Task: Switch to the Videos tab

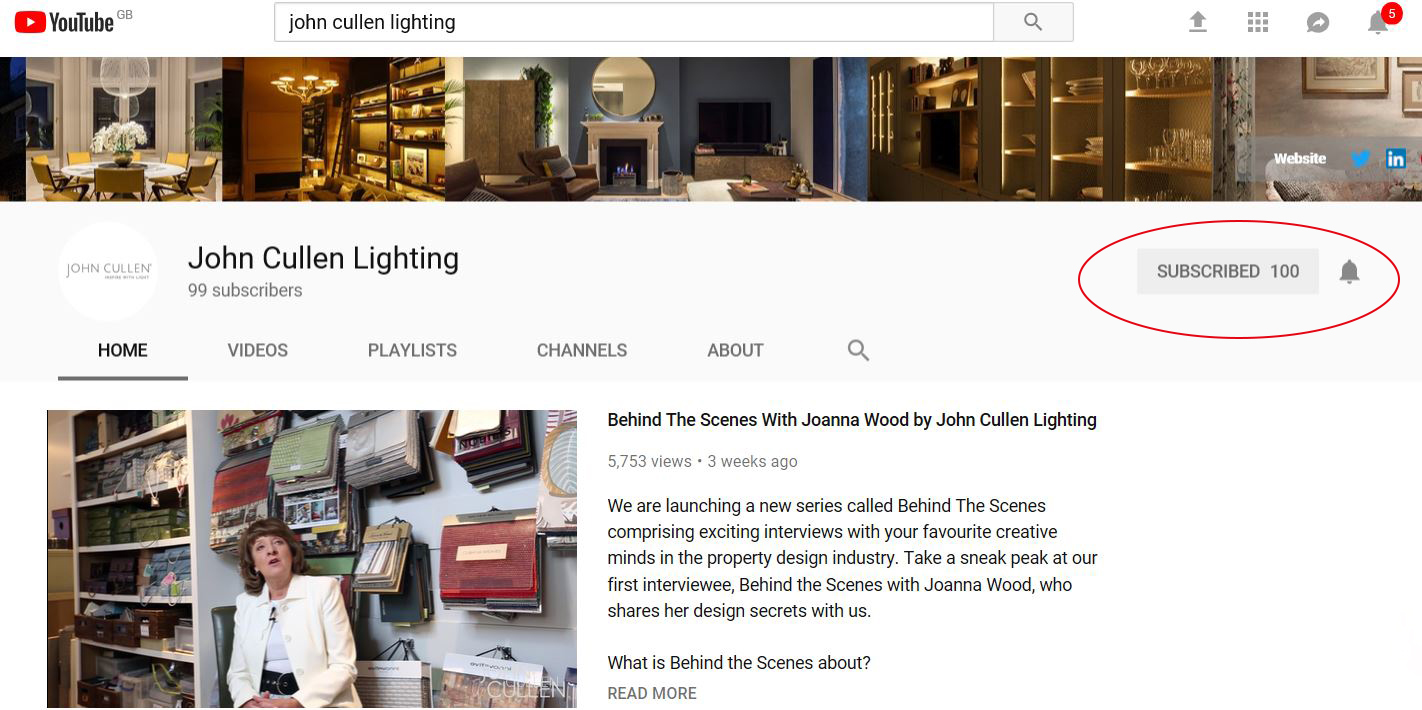Action: 258,350
